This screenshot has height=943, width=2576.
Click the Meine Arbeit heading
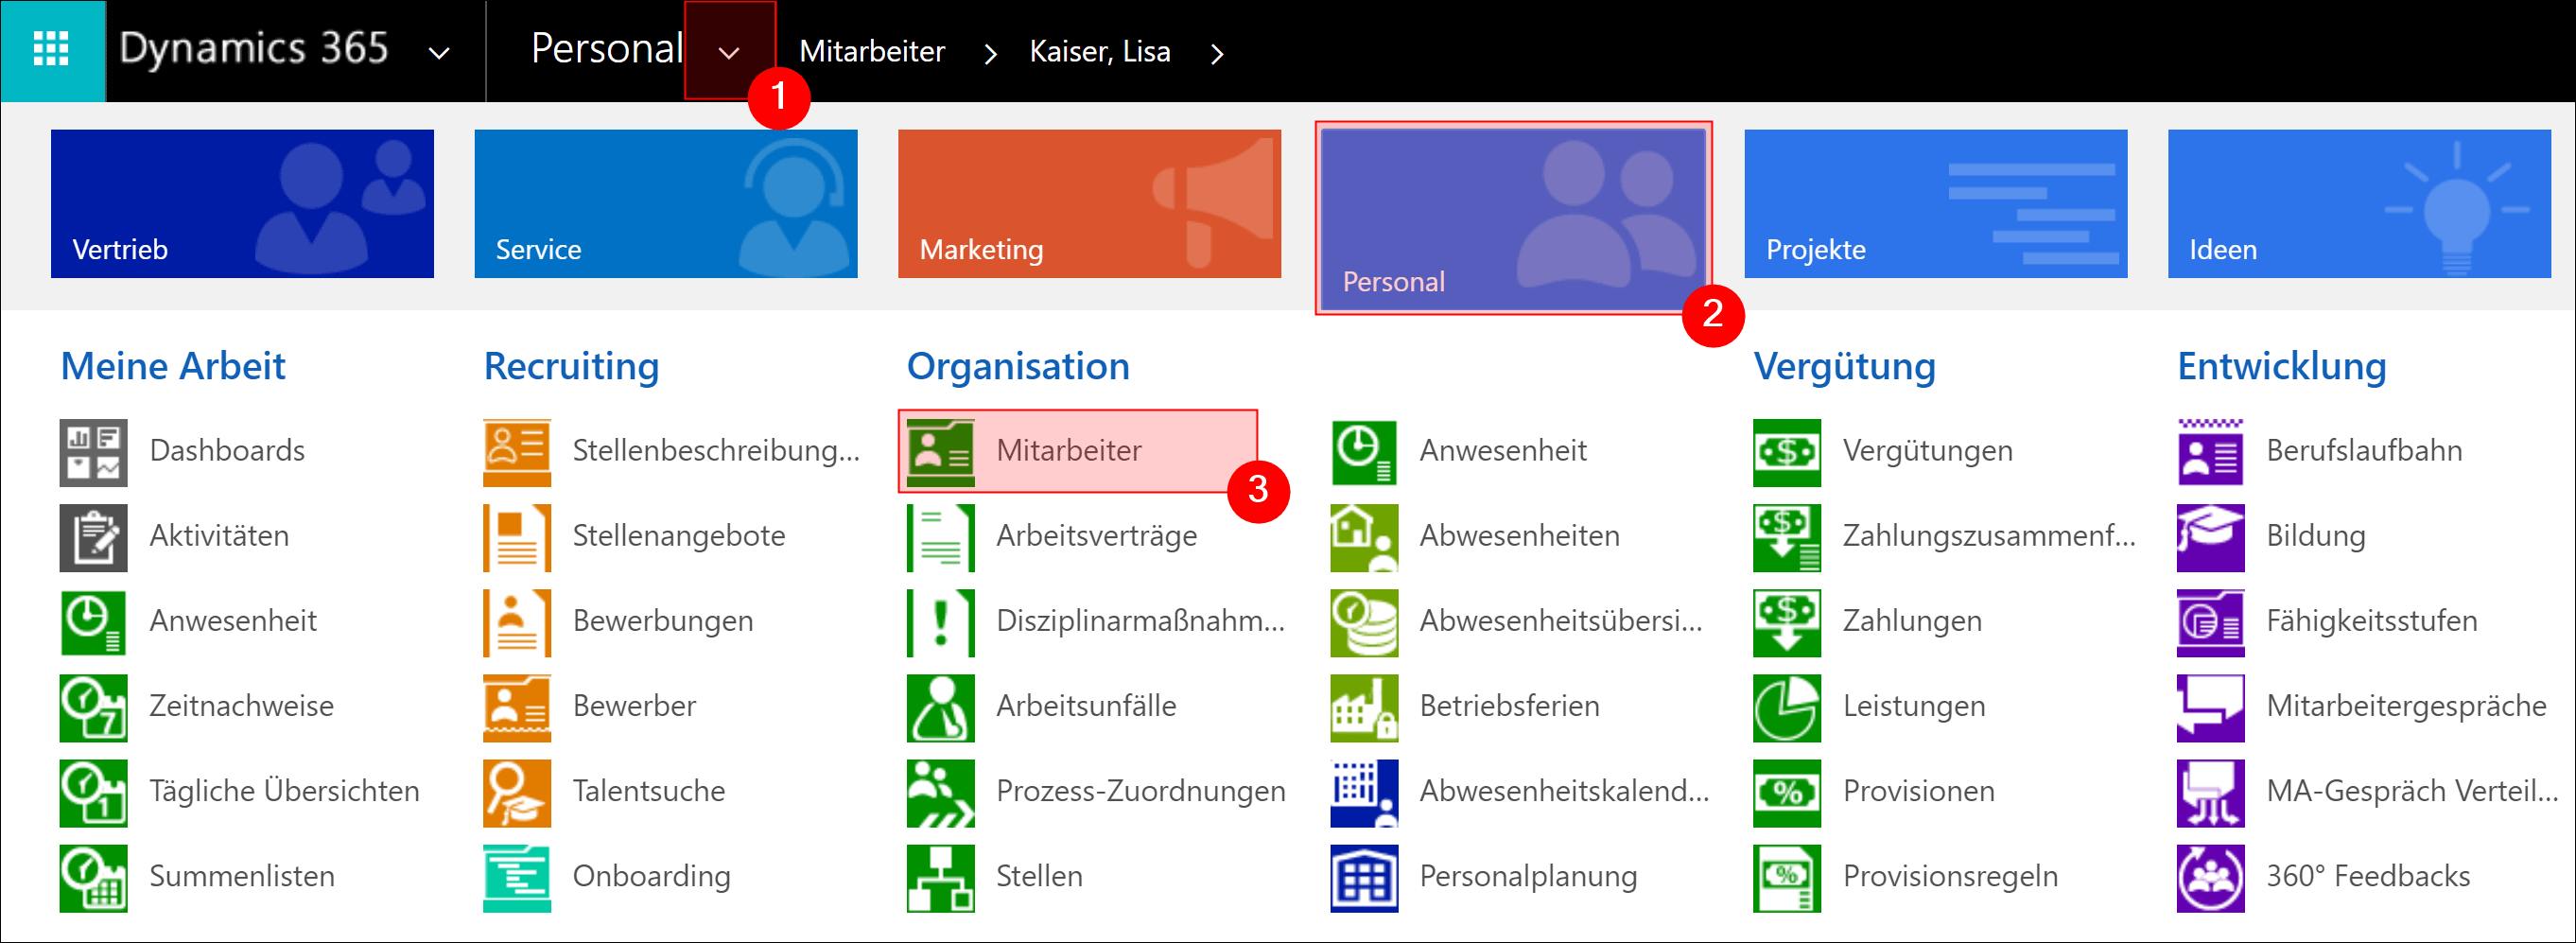(x=173, y=366)
